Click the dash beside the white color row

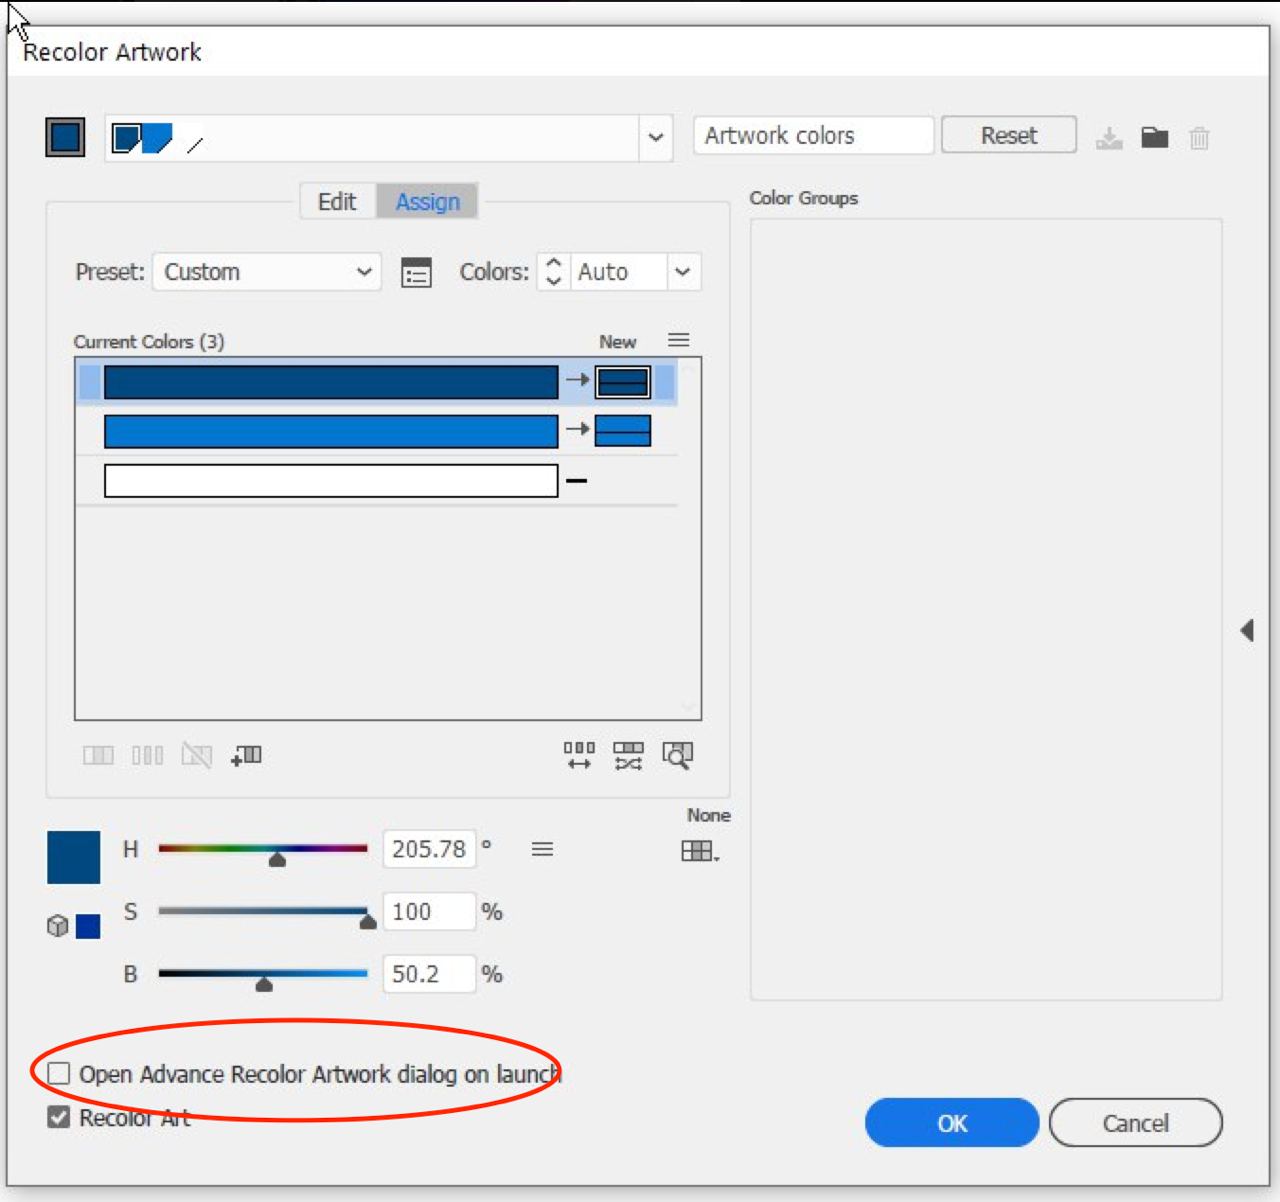(576, 481)
